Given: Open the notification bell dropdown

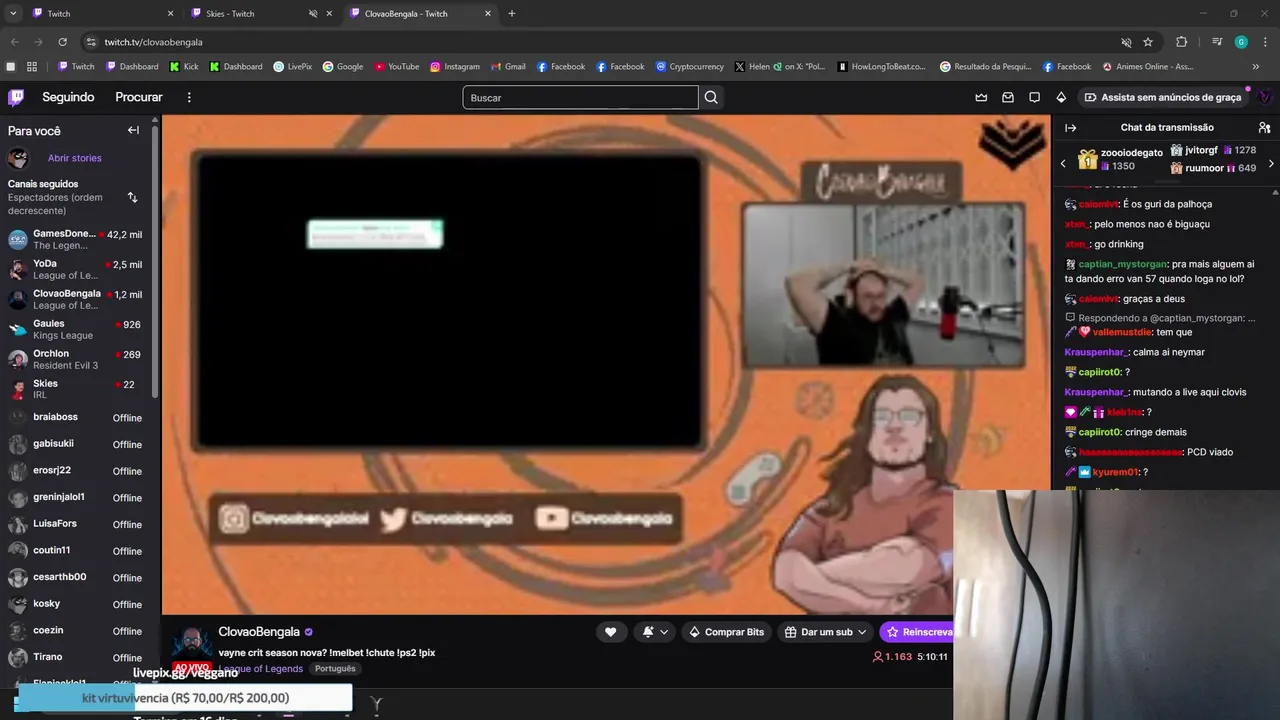Looking at the screenshot, I should coord(655,632).
